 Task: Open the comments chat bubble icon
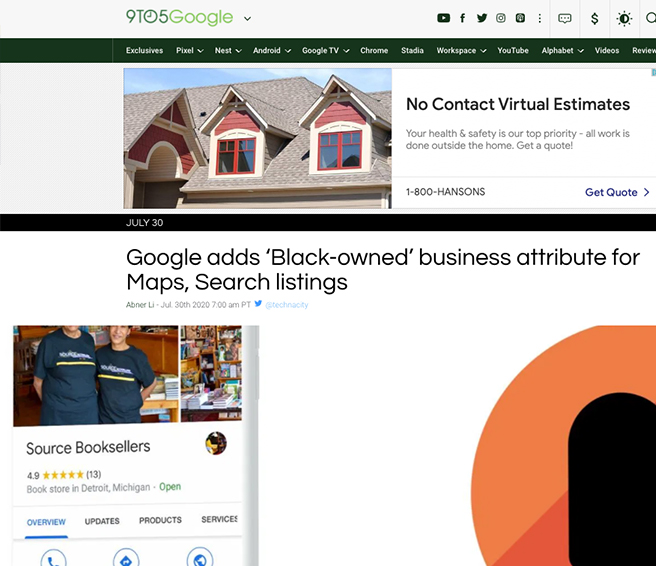(x=565, y=18)
